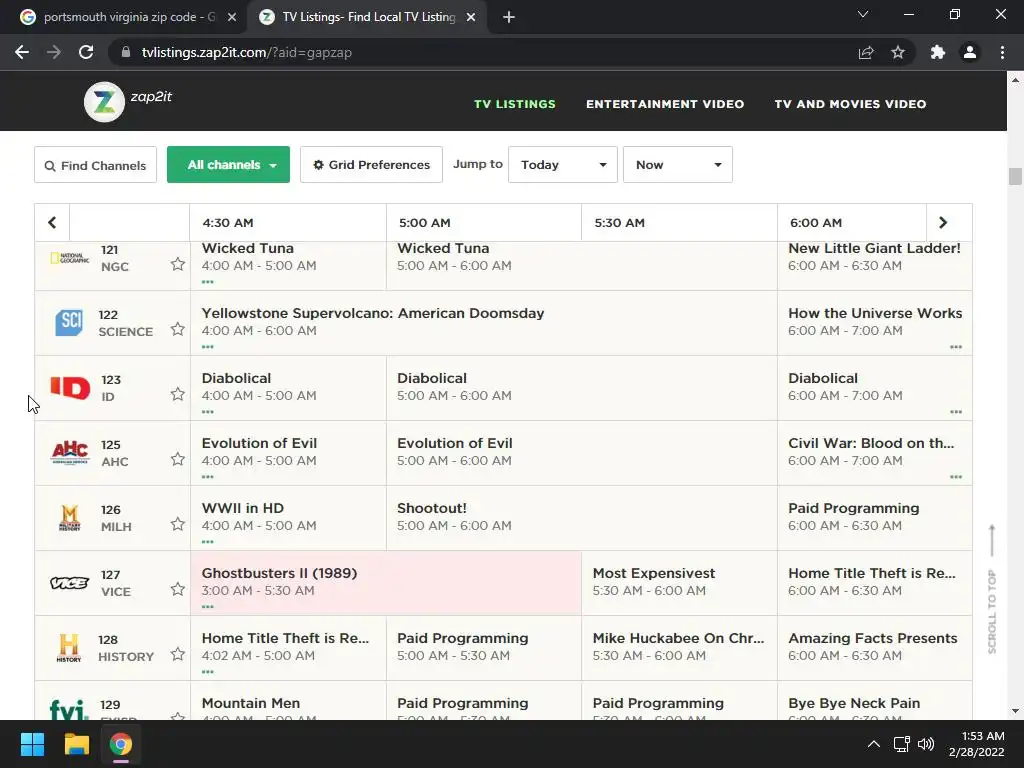Click the page vertical scrollbar thumb
This screenshot has height=768, width=1024.
point(1015,176)
